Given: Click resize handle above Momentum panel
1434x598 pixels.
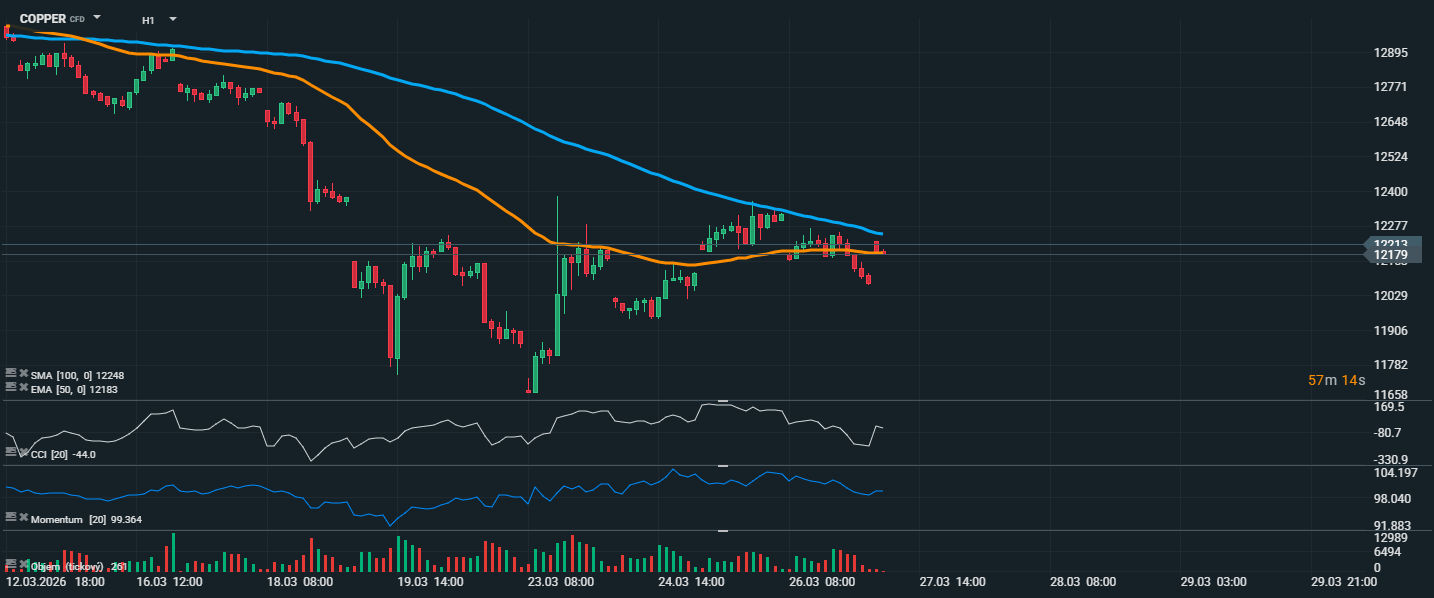Looking at the screenshot, I should click(x=723, y=466).
